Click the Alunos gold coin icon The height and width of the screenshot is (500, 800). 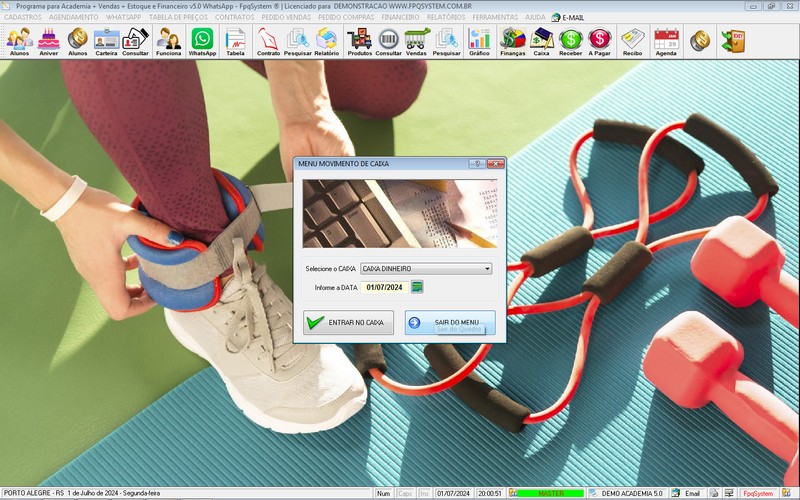click(x=78, y=42)
